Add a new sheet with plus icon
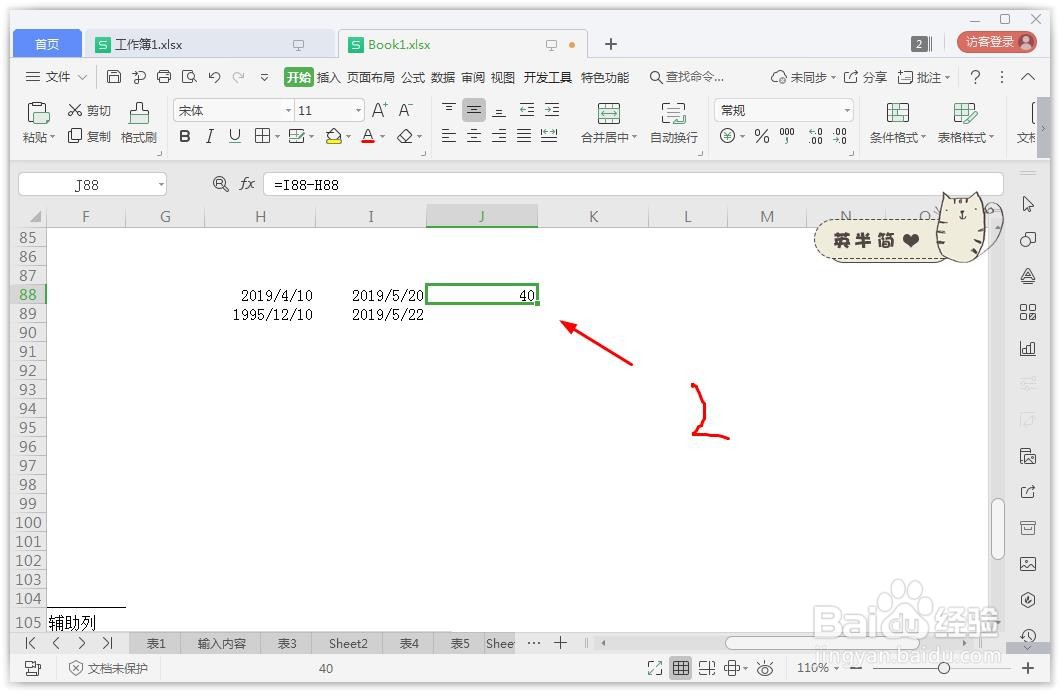The height and width of the screenshot is (692, 1060). tap(560, 643)
